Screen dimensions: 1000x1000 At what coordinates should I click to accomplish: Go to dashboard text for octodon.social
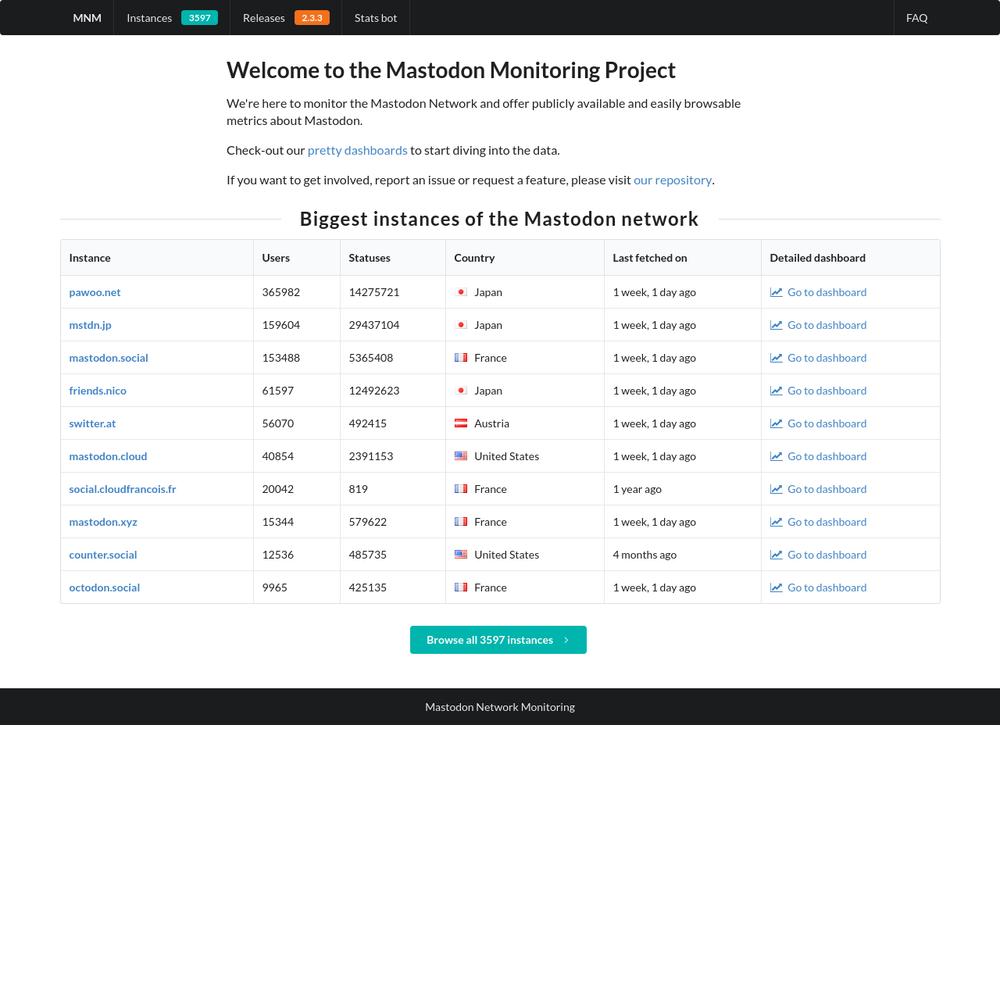[x=827, y=588]
